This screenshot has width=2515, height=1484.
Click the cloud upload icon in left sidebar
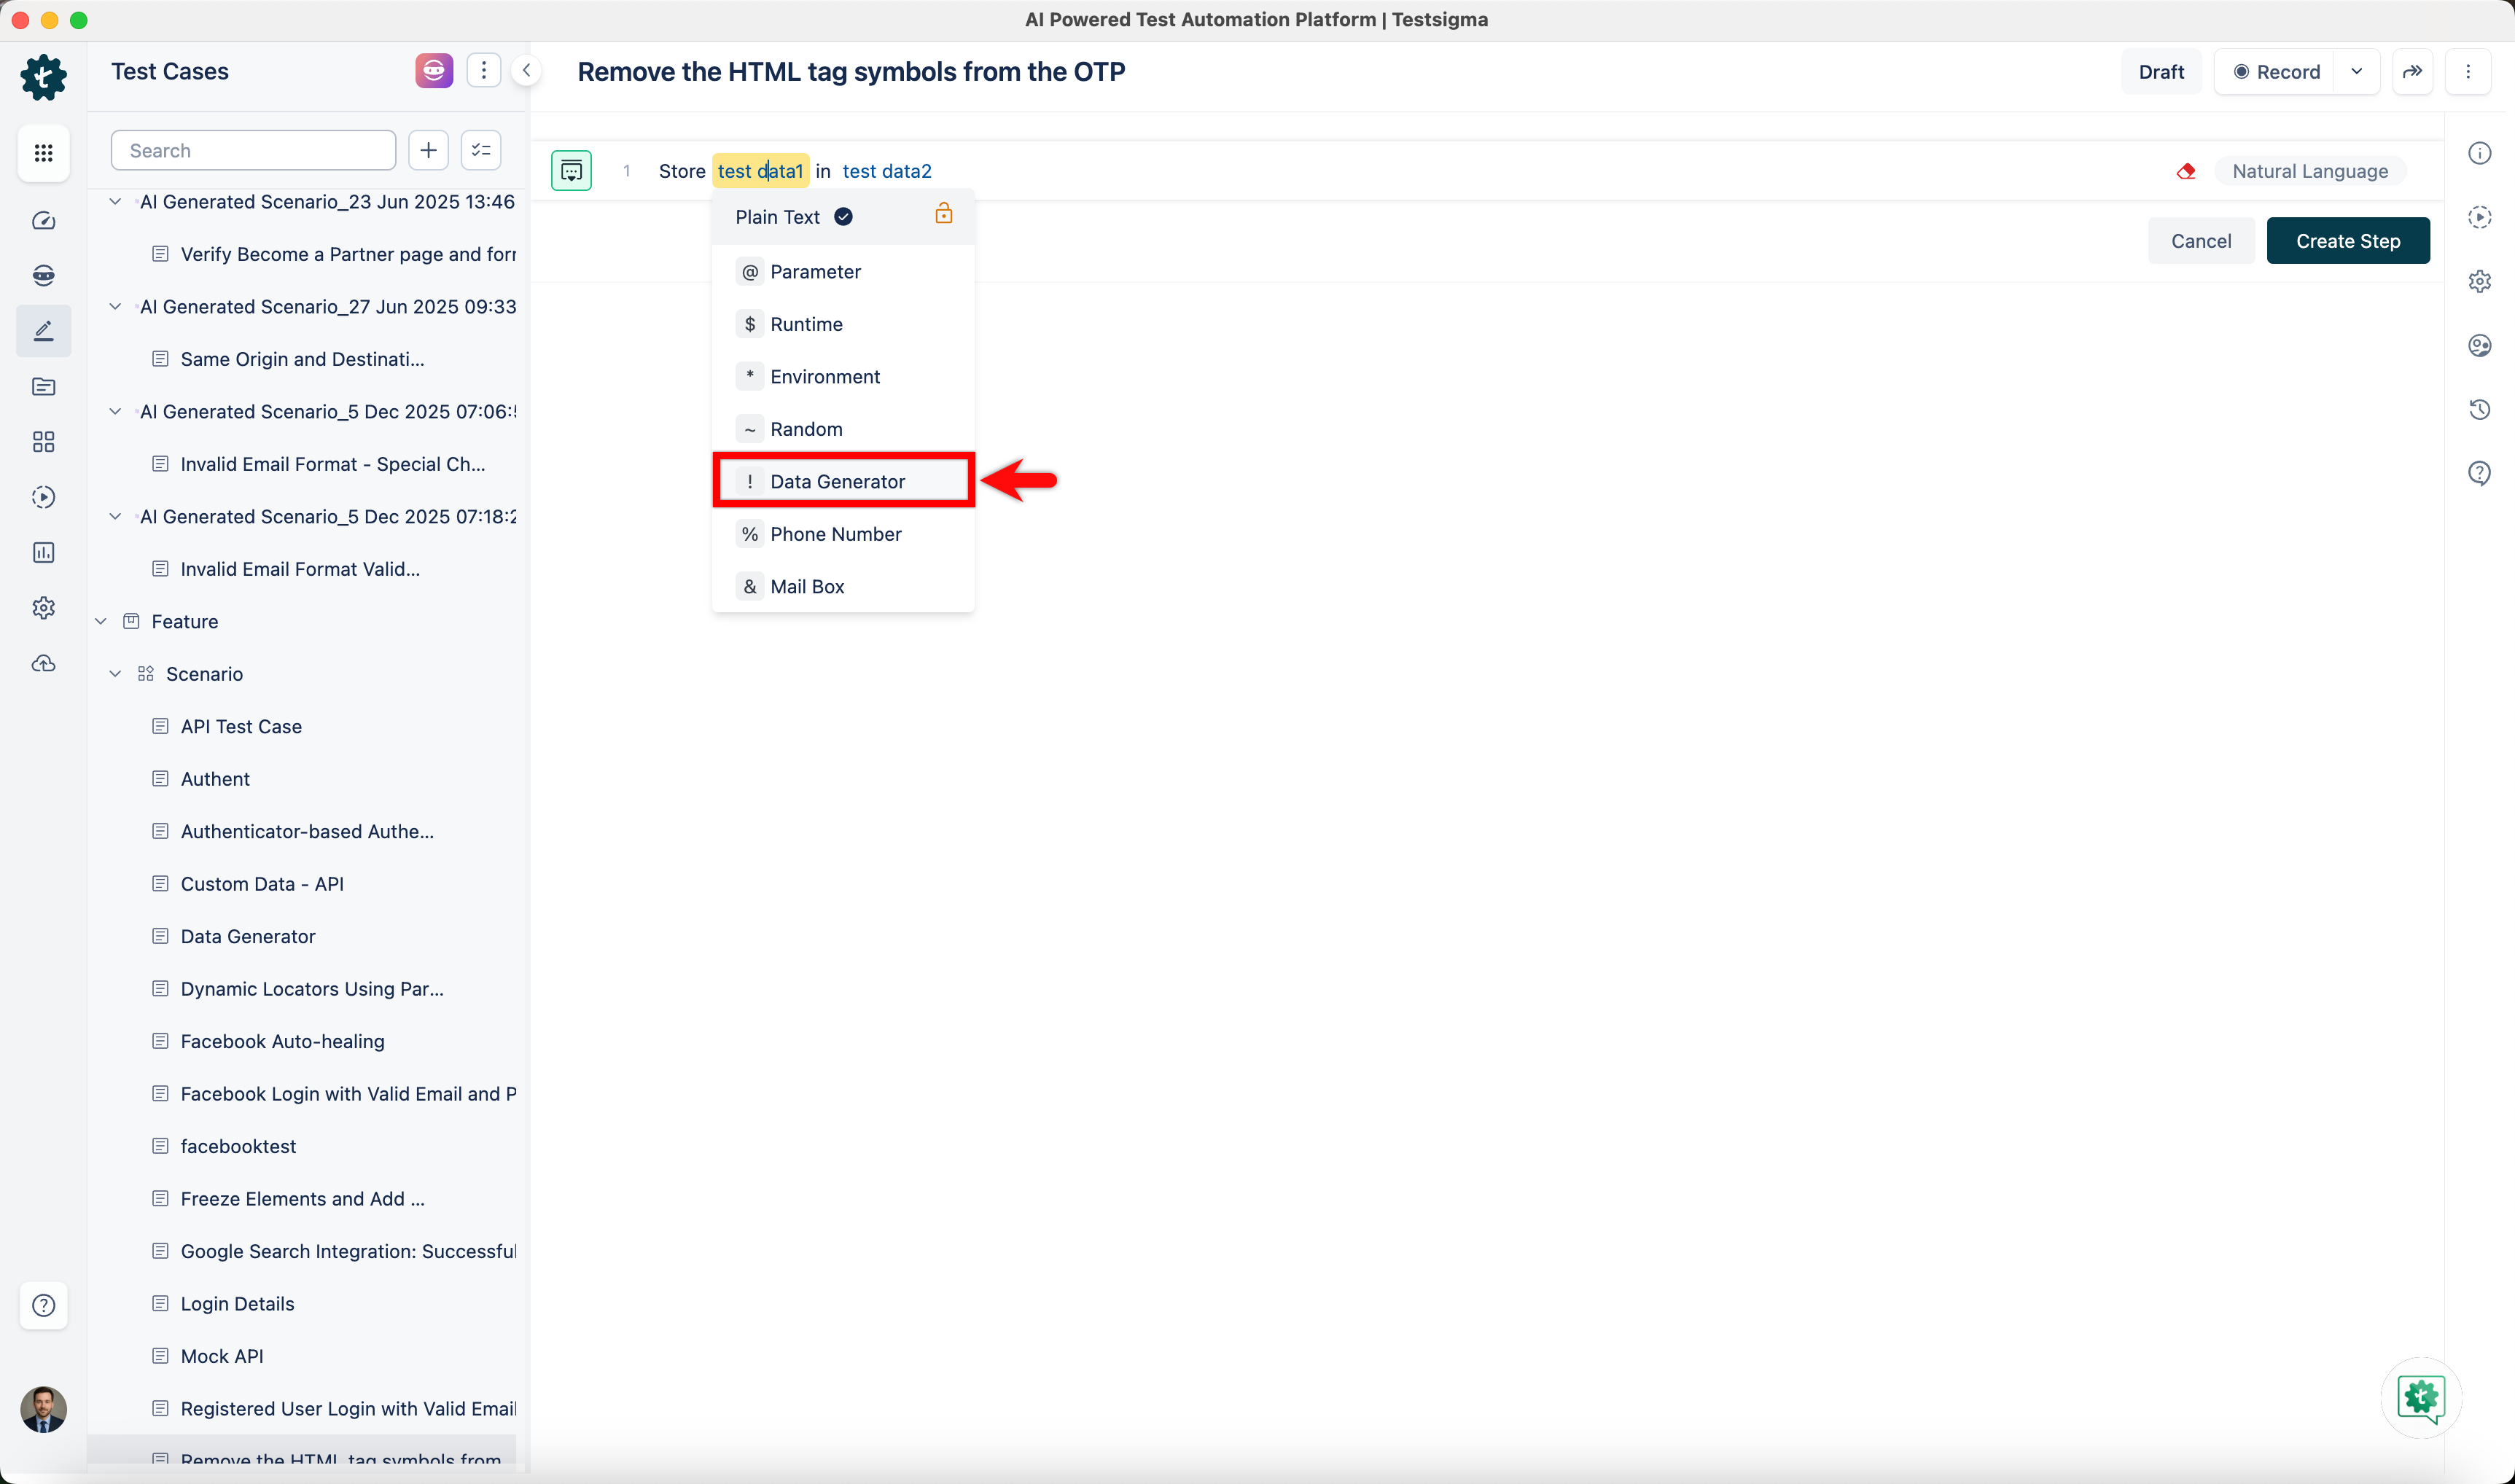[43, 663]
